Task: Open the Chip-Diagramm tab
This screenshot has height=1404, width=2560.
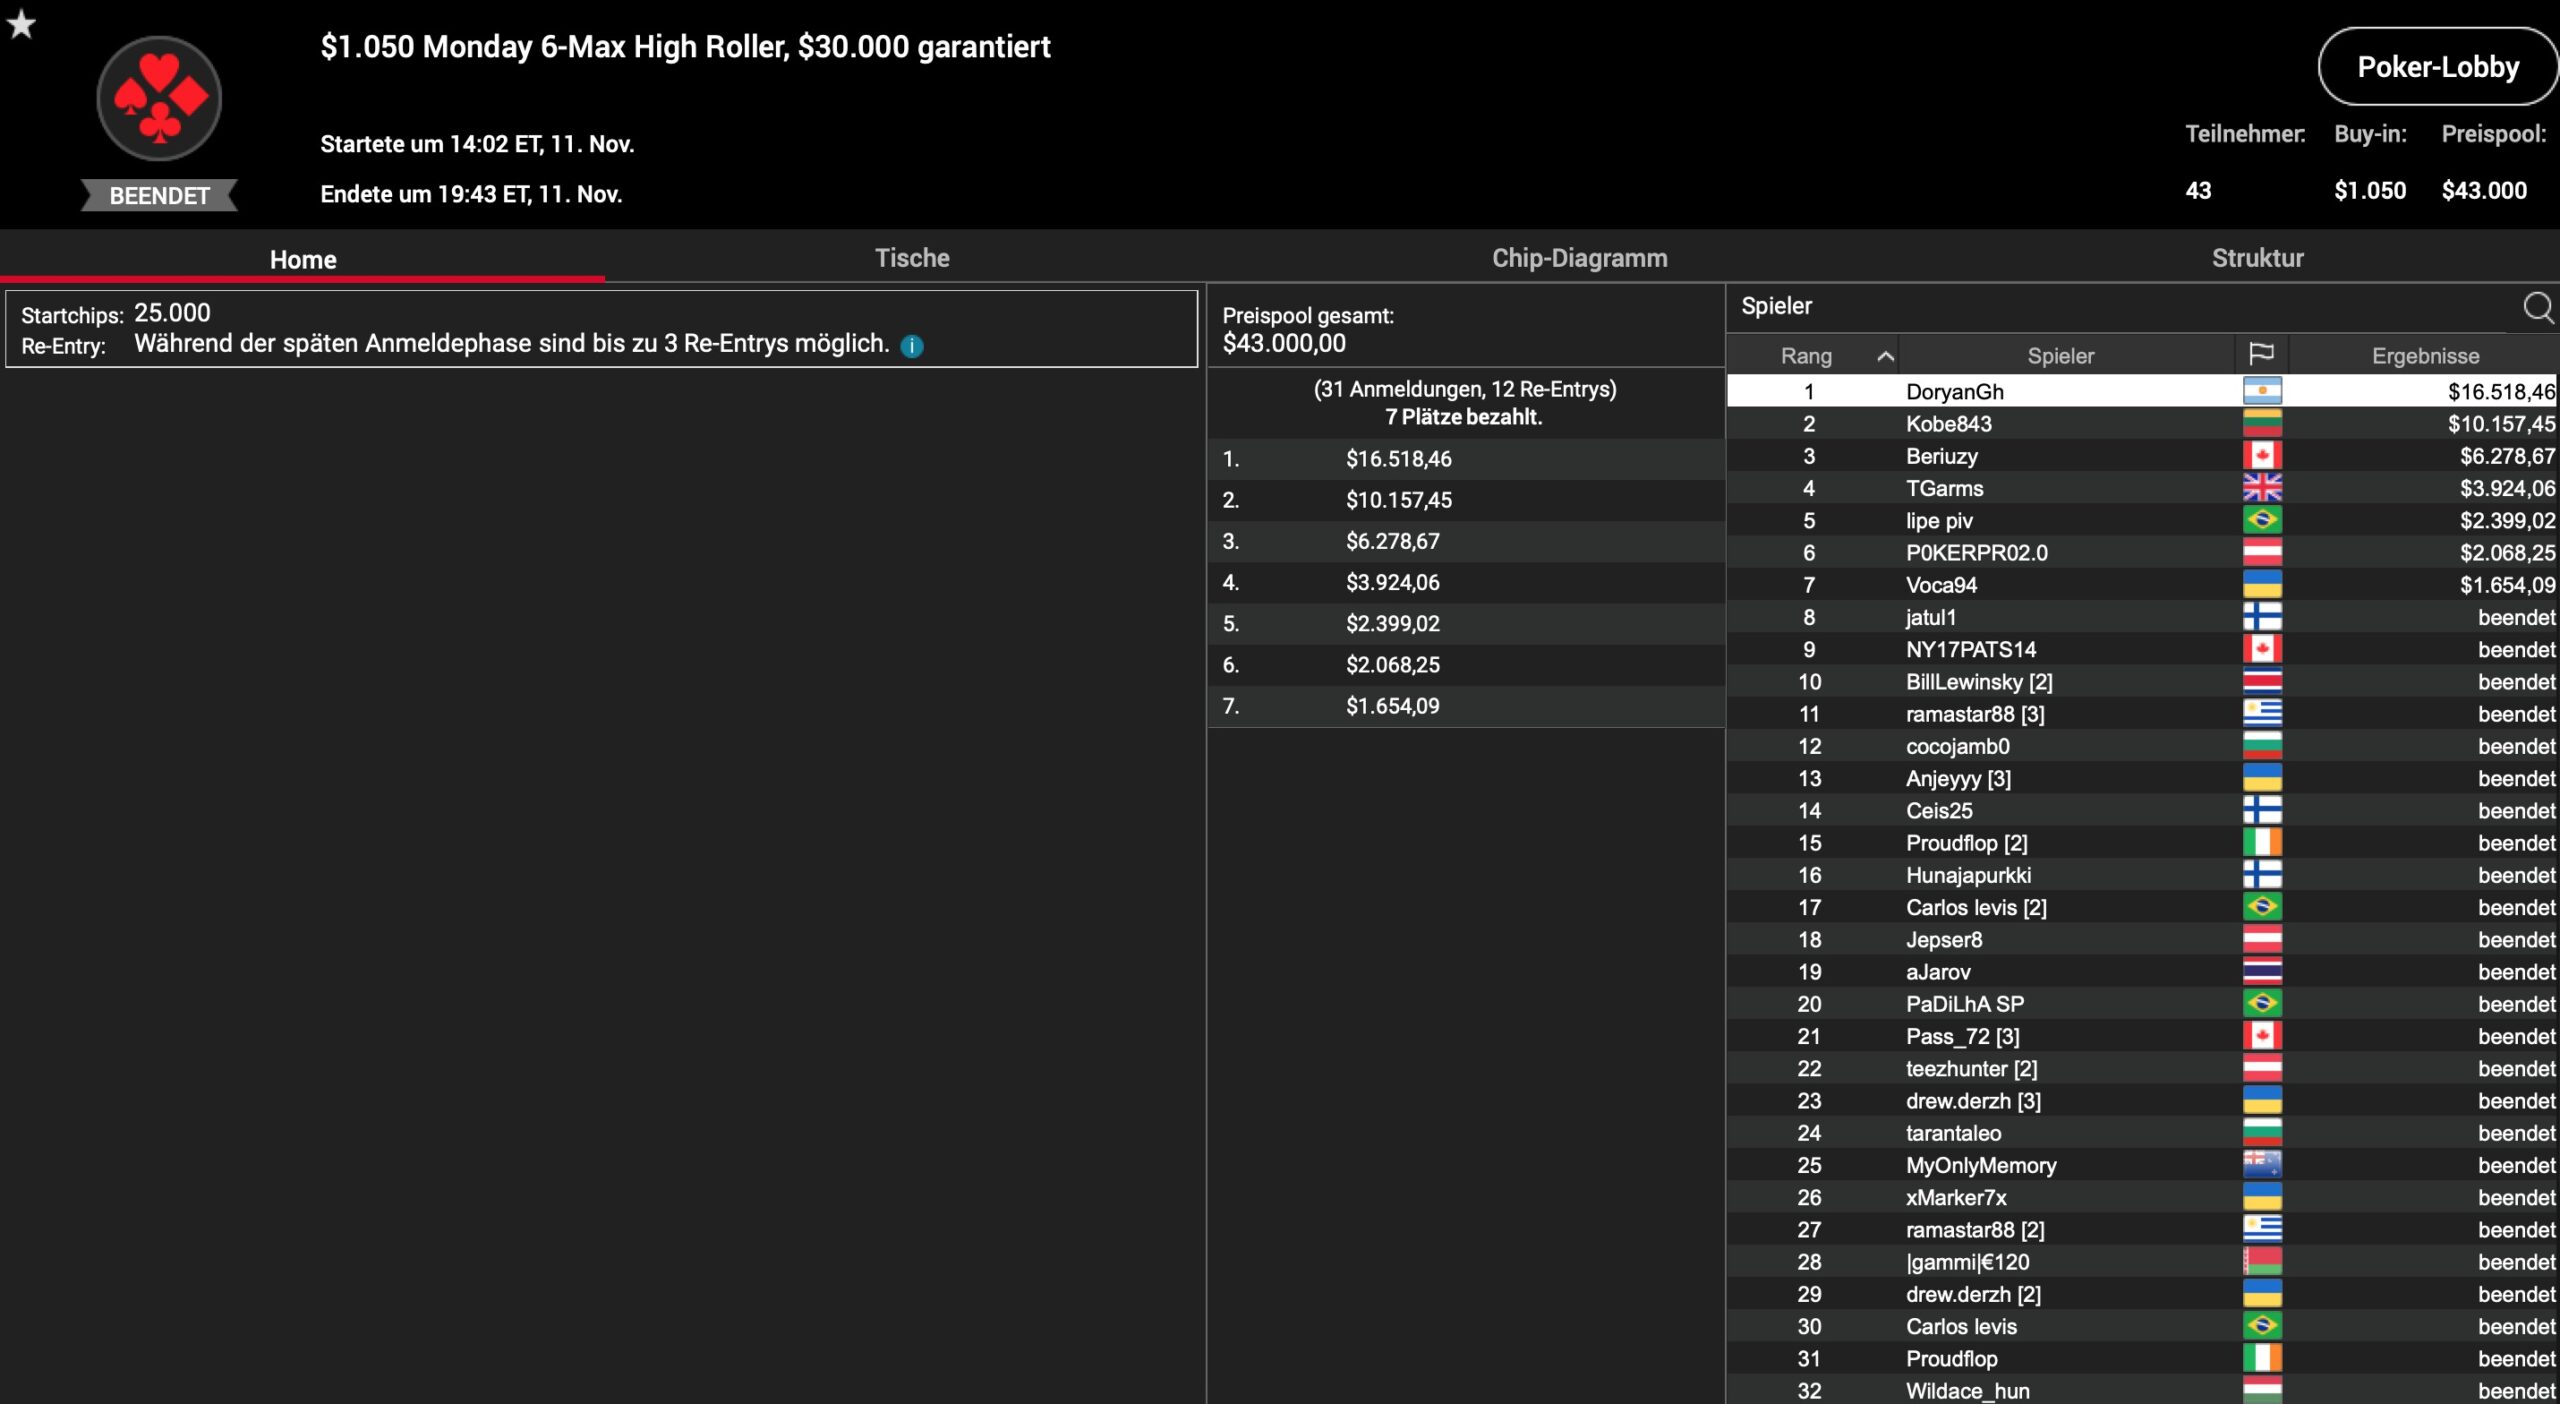Action: coord(1579,258)
